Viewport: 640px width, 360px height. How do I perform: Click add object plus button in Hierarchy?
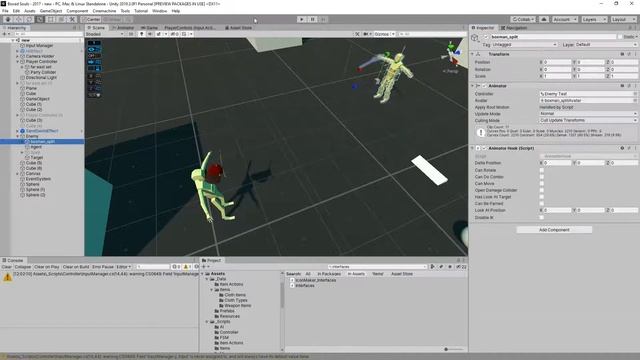point(6,34)
